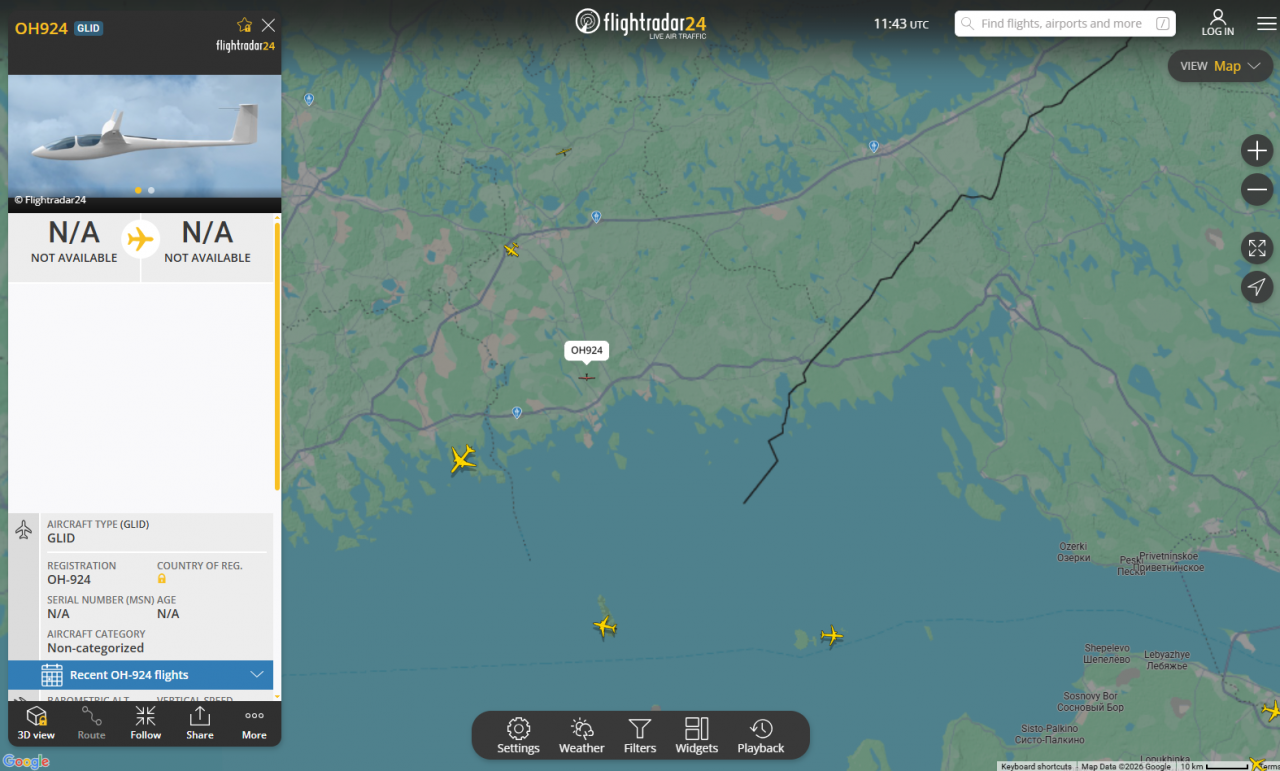Toggle the favorite star for OH924
This screenshot has width=1280, height=771.
pyautogui.click(x=244, y=25)
